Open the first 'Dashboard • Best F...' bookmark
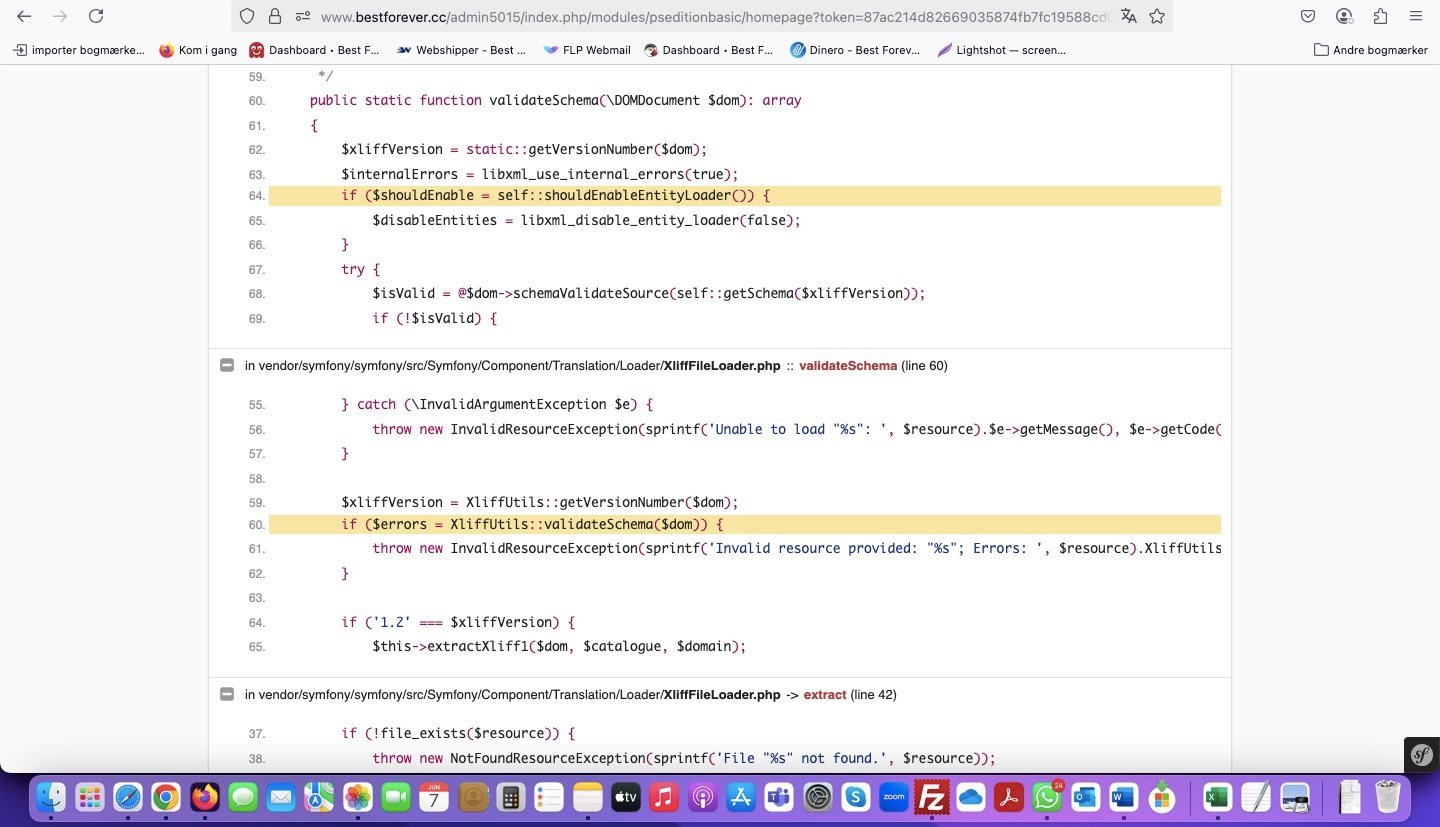 (314, 50)
